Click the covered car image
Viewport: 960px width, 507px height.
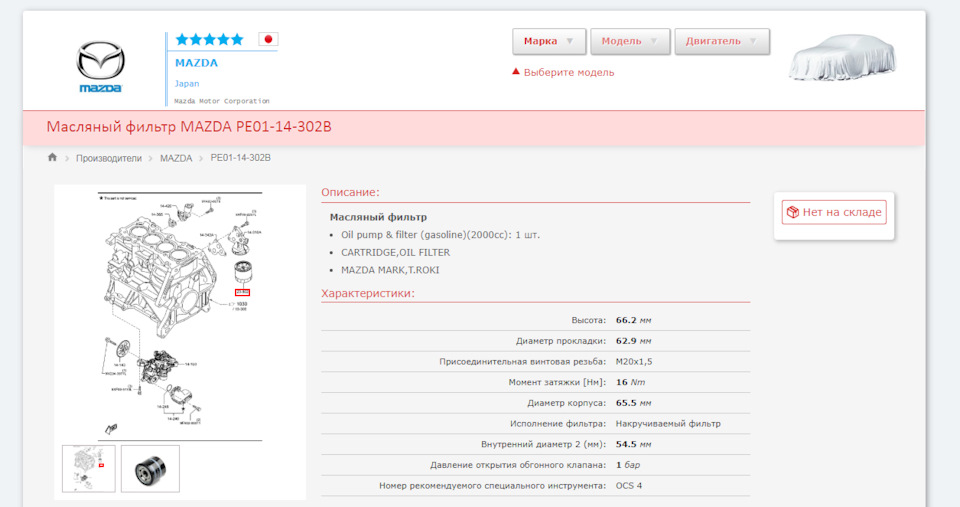click(x=842, y=58)
